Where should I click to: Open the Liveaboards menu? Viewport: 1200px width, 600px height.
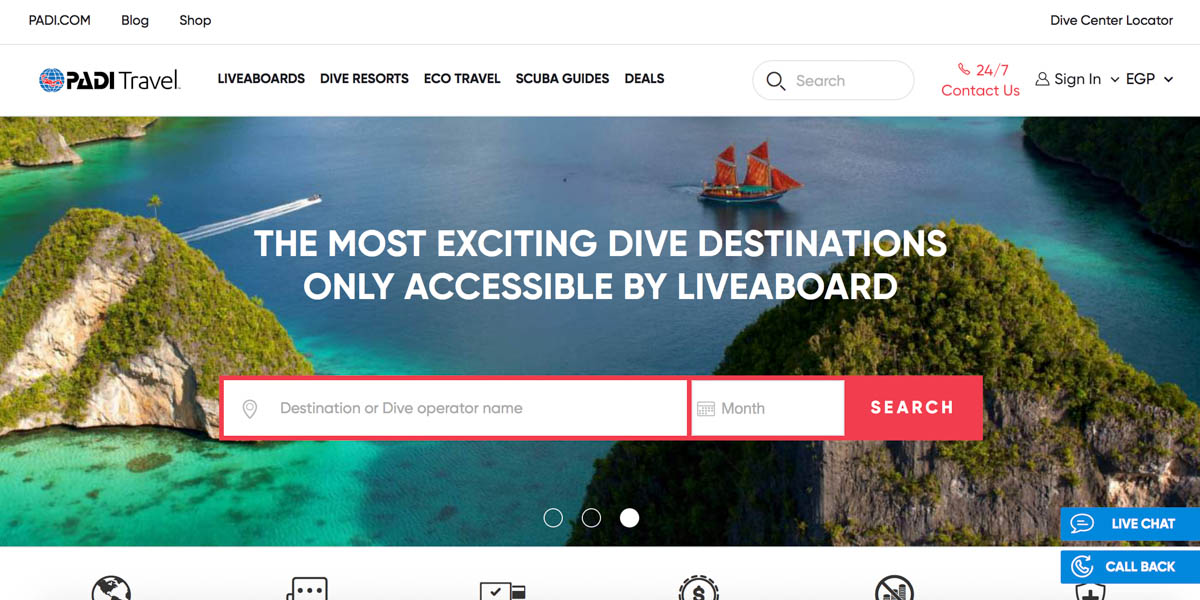click(261, 79)
